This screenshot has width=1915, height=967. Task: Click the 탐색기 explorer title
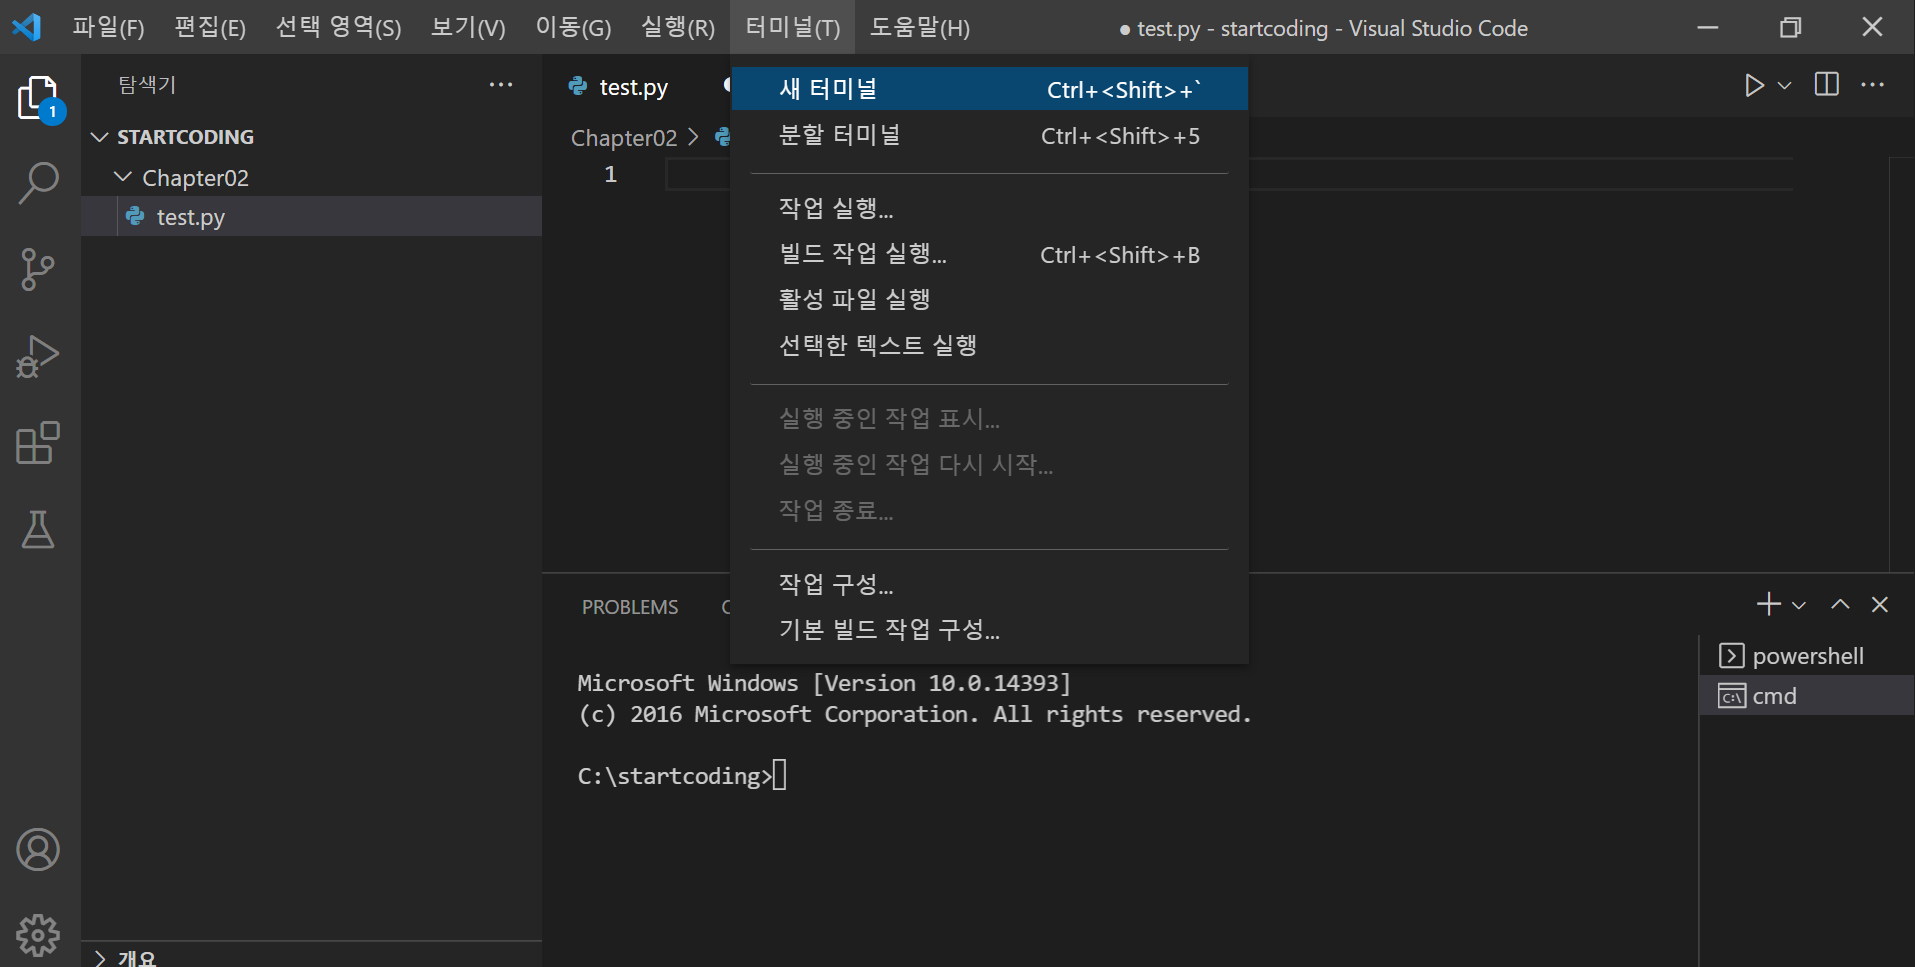[x=147, y=85]
